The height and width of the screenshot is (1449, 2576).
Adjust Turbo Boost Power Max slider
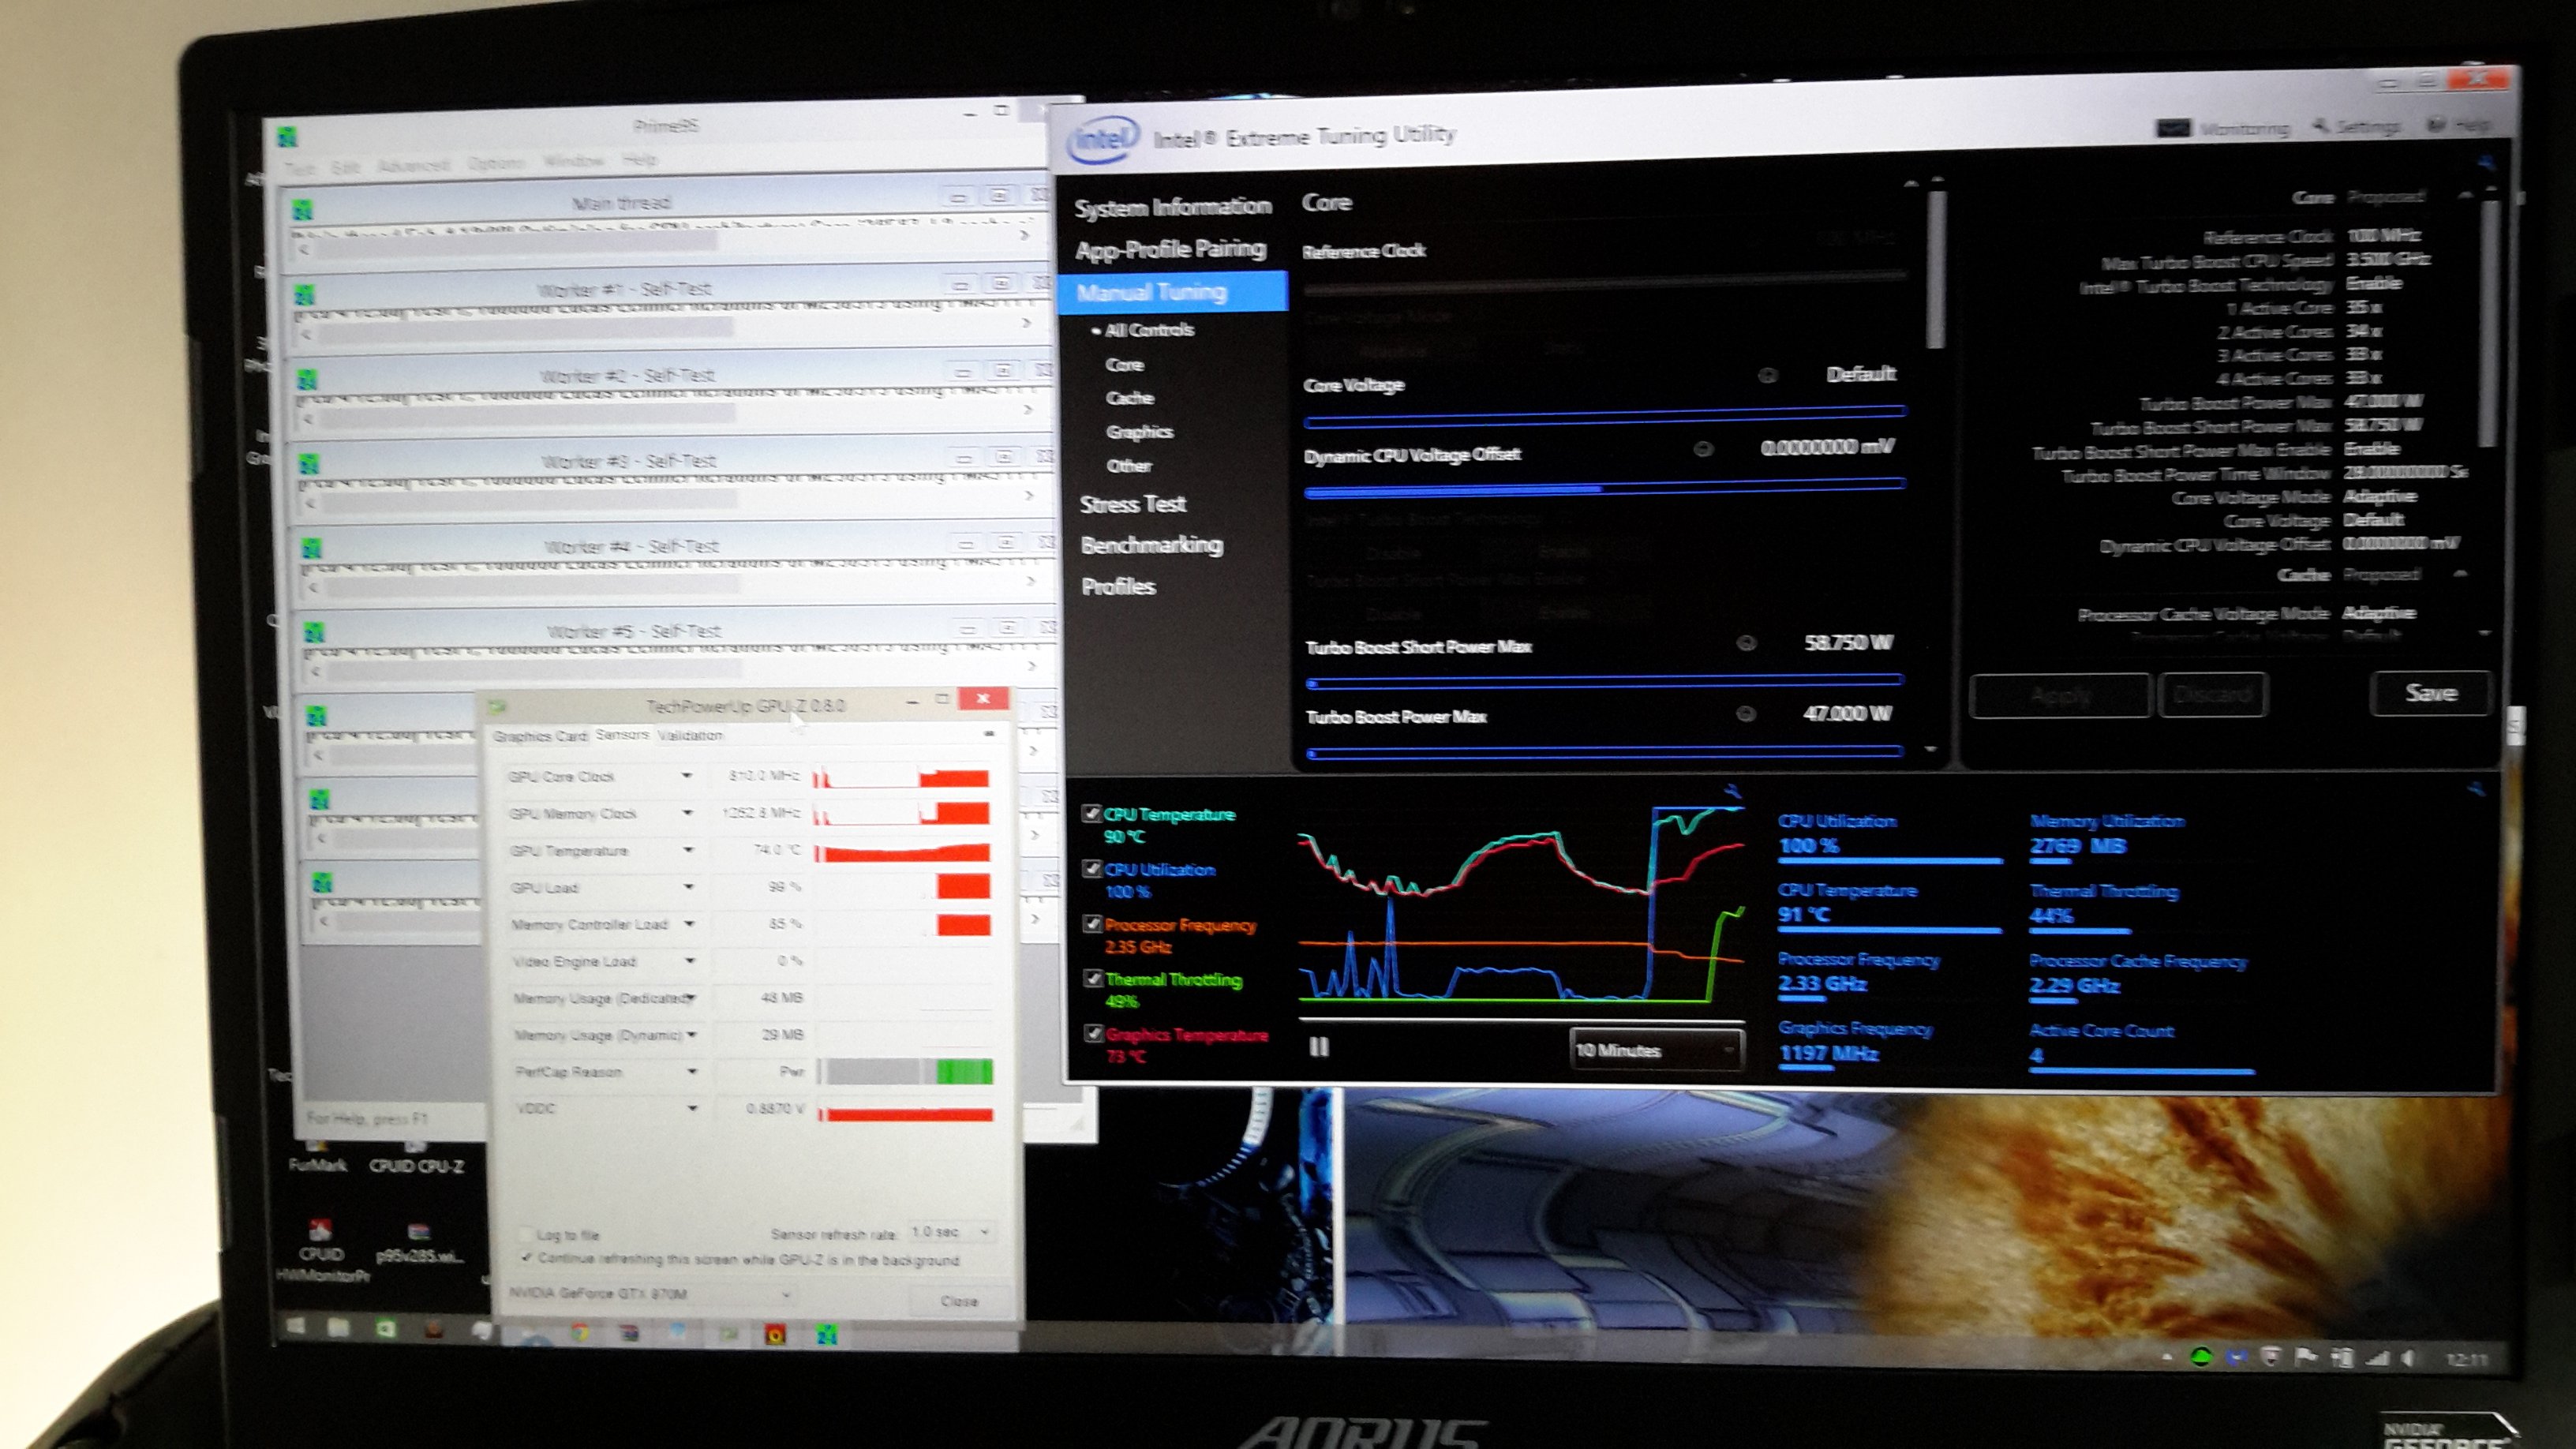click(1604, 751)
